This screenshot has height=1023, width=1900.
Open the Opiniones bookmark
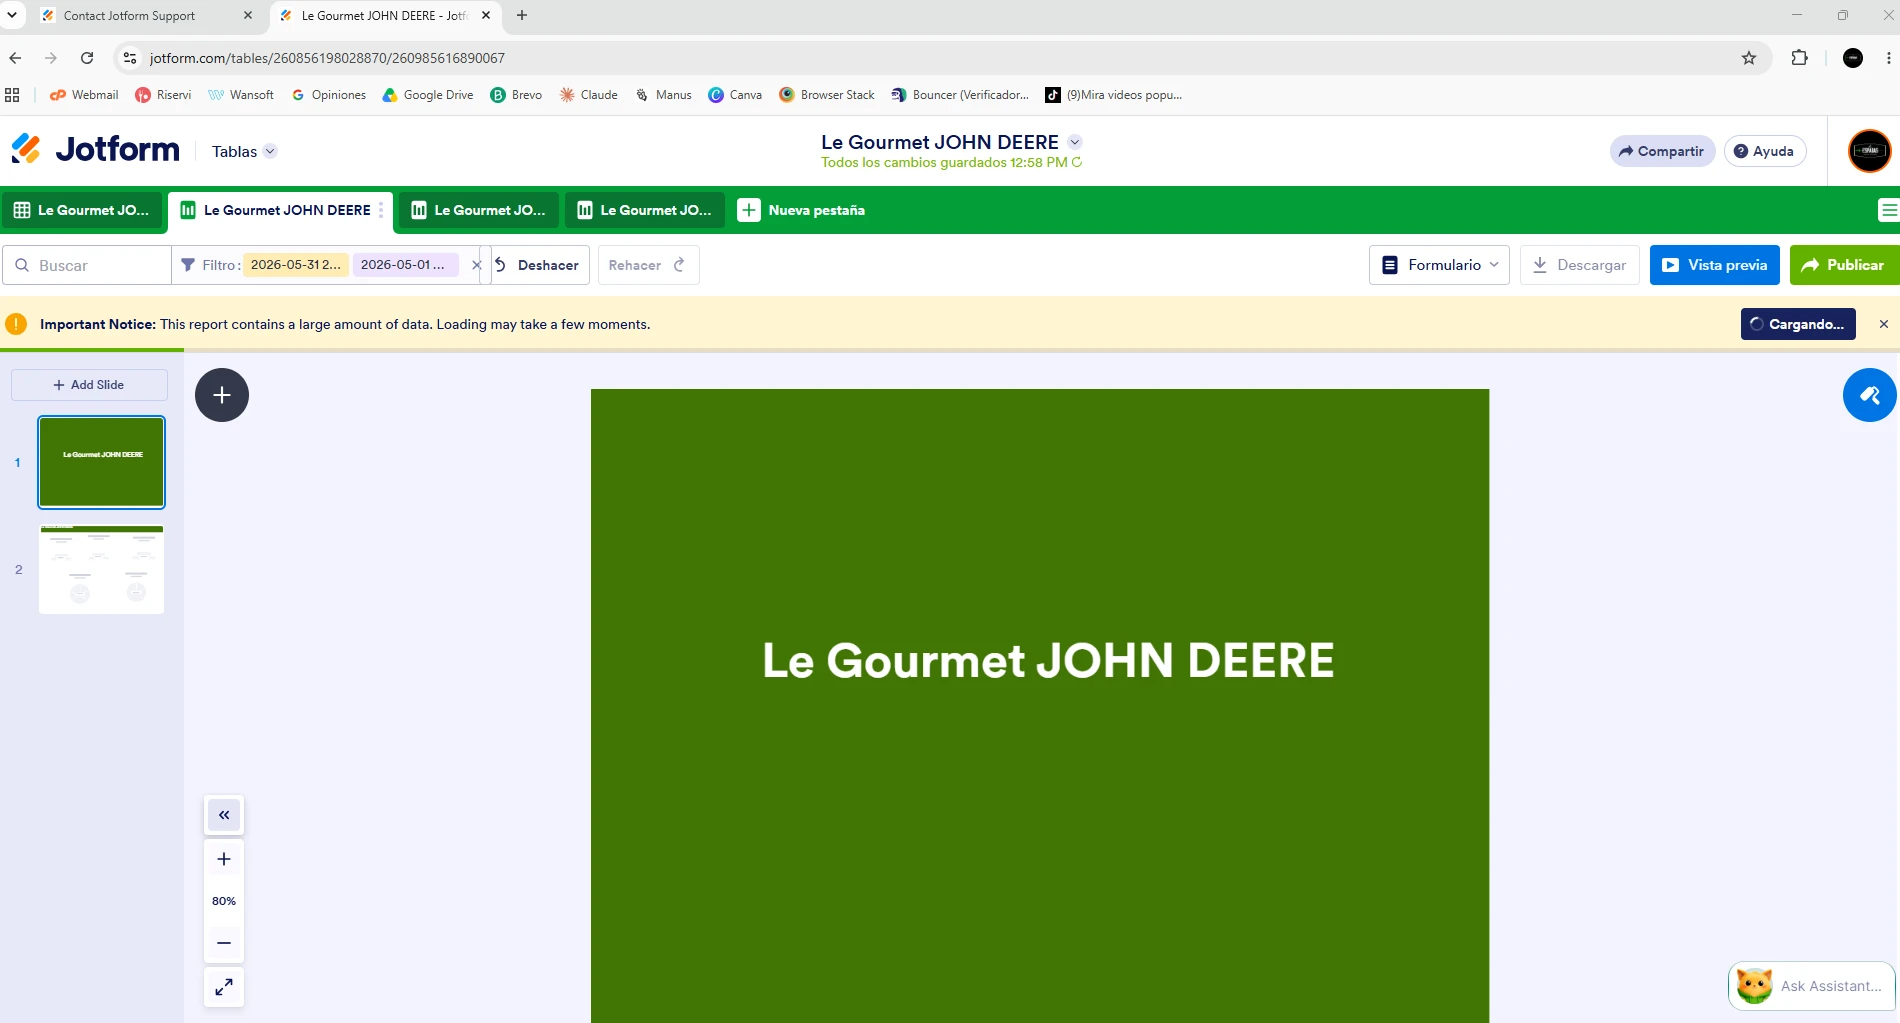tap(328, 95)
